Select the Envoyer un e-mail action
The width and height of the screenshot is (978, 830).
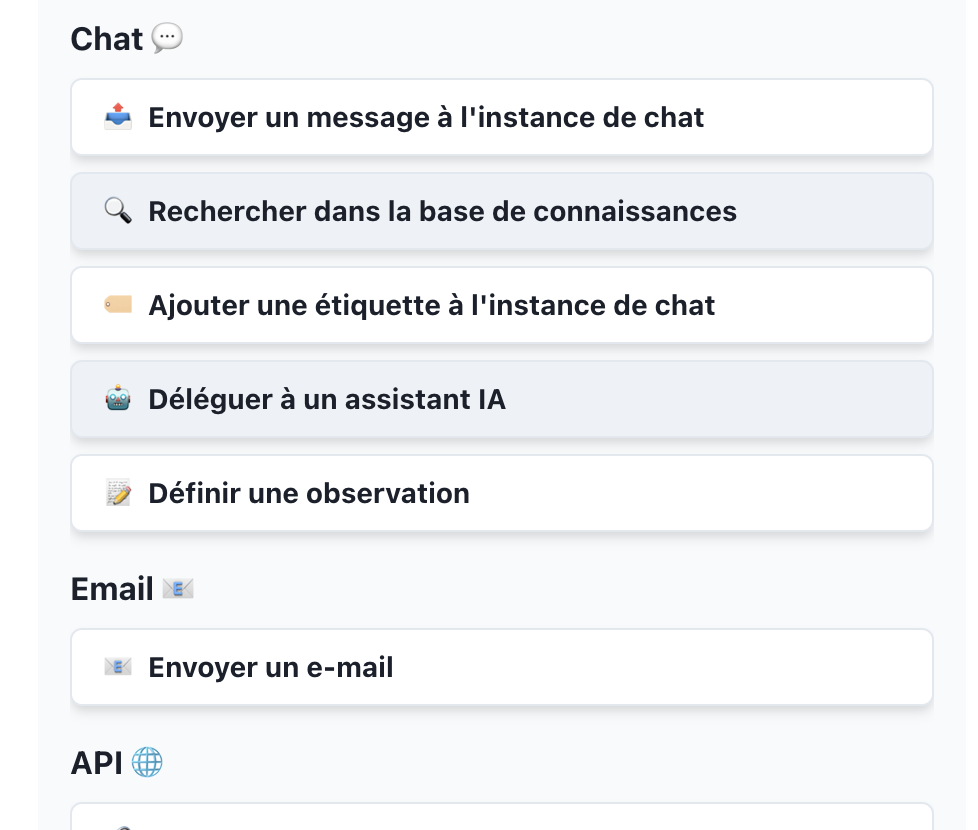coord(271,667)
